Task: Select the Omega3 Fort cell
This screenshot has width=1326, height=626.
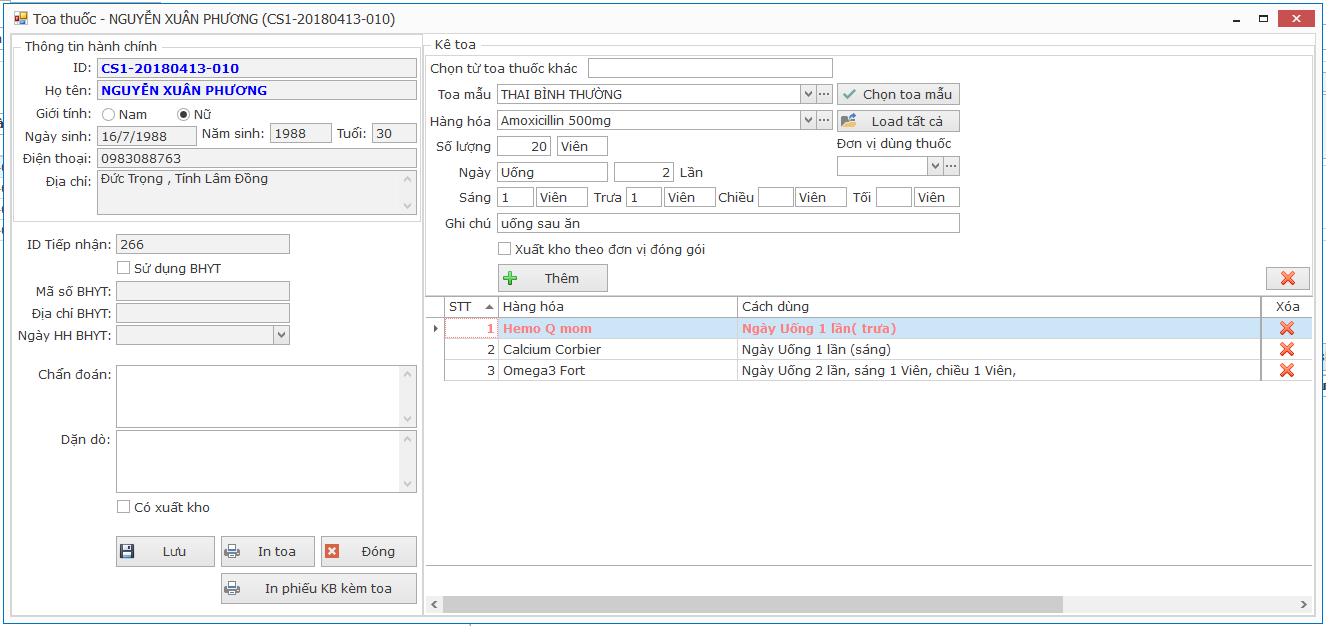Action: coord(618,370)
